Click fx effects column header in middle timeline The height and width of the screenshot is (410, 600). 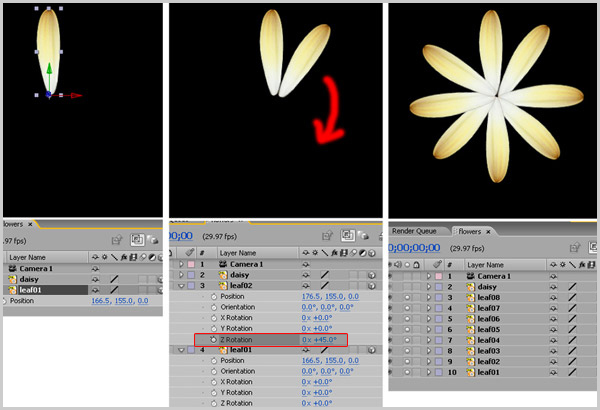(x=334, y=253)
